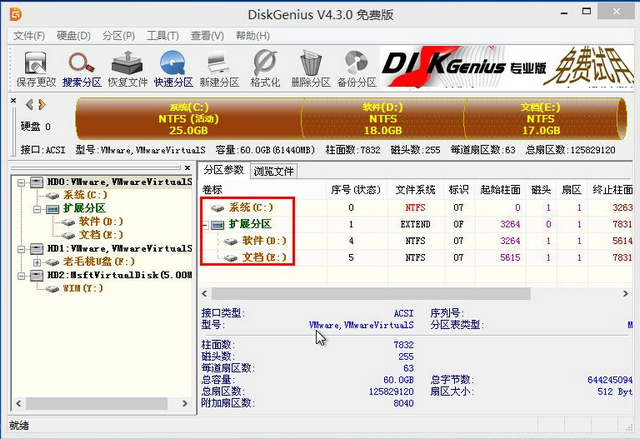The height and width of the screenshot is (439, 640).
Task: Click drive icon of 系统 (C:) in table
Action: coord(218,208)
